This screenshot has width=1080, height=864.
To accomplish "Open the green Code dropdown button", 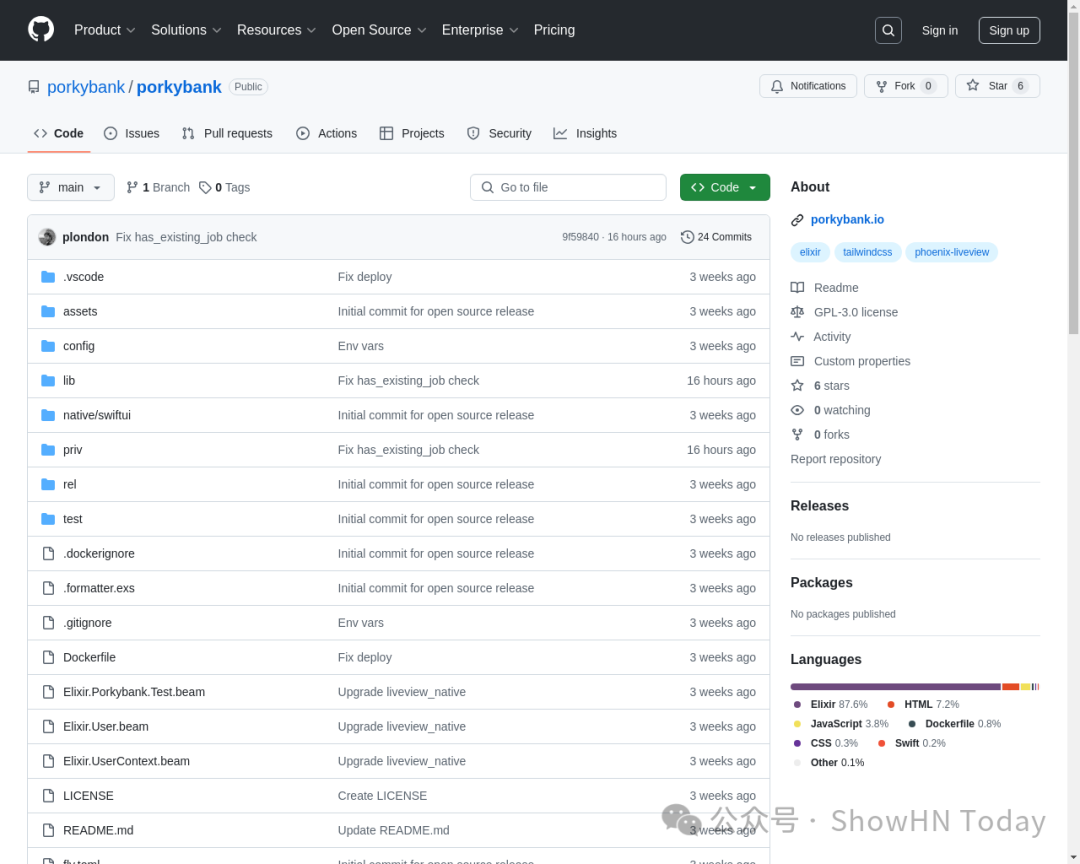I will (x=725, y=187).
